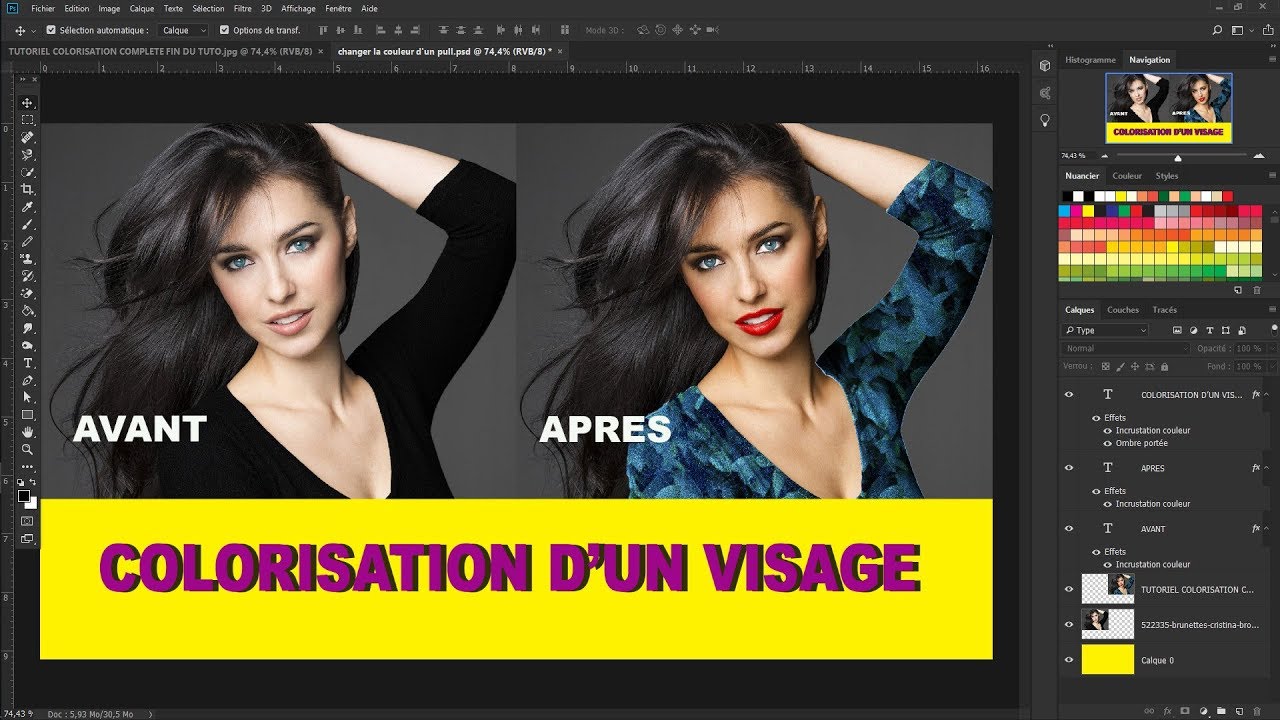Select the Eyedropper tool
Image resolution: width=1280 pixels, height=720 pixels.
click(x=27, y=206)
